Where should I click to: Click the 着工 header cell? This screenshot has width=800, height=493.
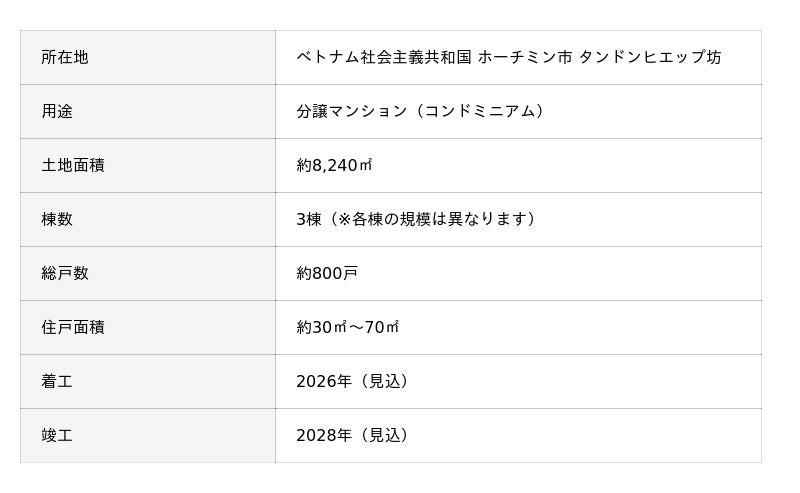click(57, 382)
